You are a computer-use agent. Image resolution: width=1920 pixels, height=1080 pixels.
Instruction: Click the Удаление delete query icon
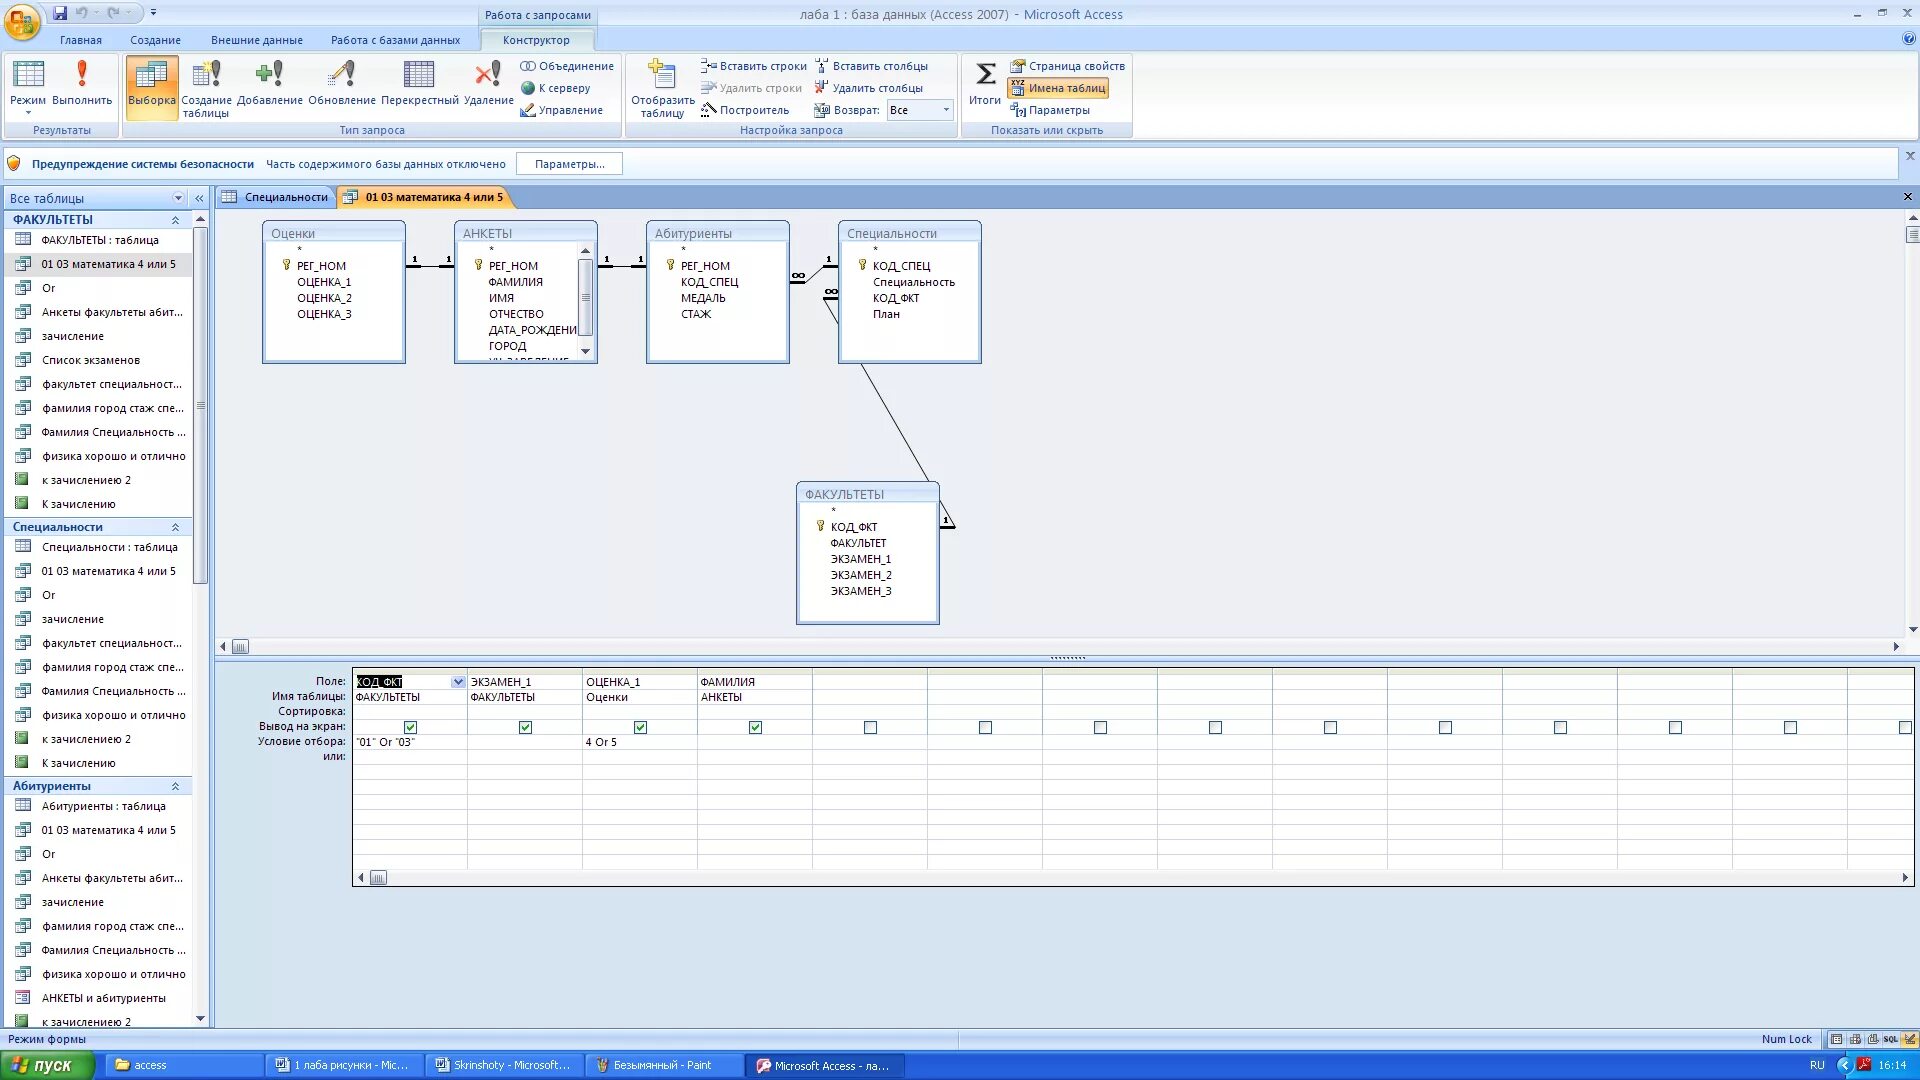point(488,75)
